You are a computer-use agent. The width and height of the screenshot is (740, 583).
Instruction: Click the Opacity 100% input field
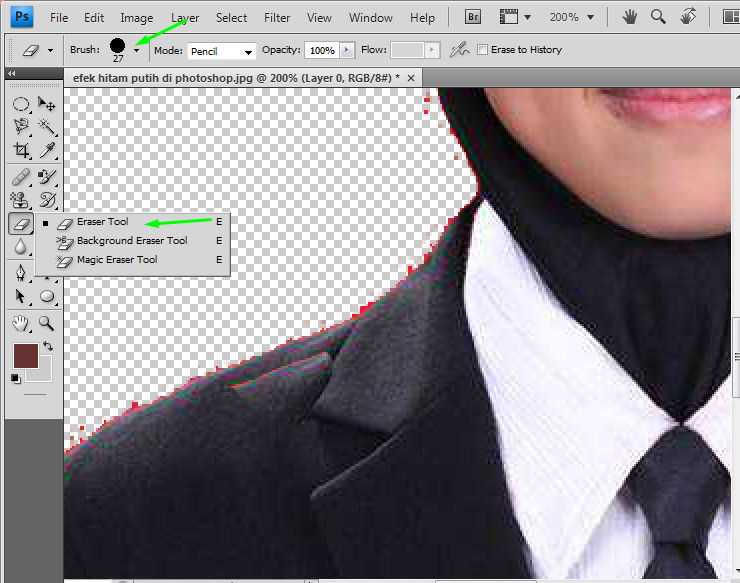pos(322,50)
